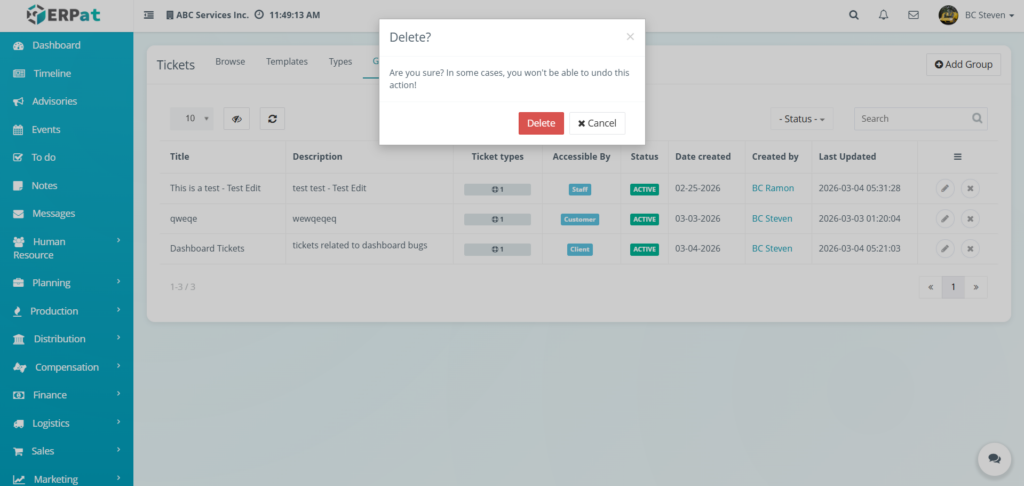The image size is (1024, 486).
Task: Switch to the Types tab
Action: click(x=340, y=61)
